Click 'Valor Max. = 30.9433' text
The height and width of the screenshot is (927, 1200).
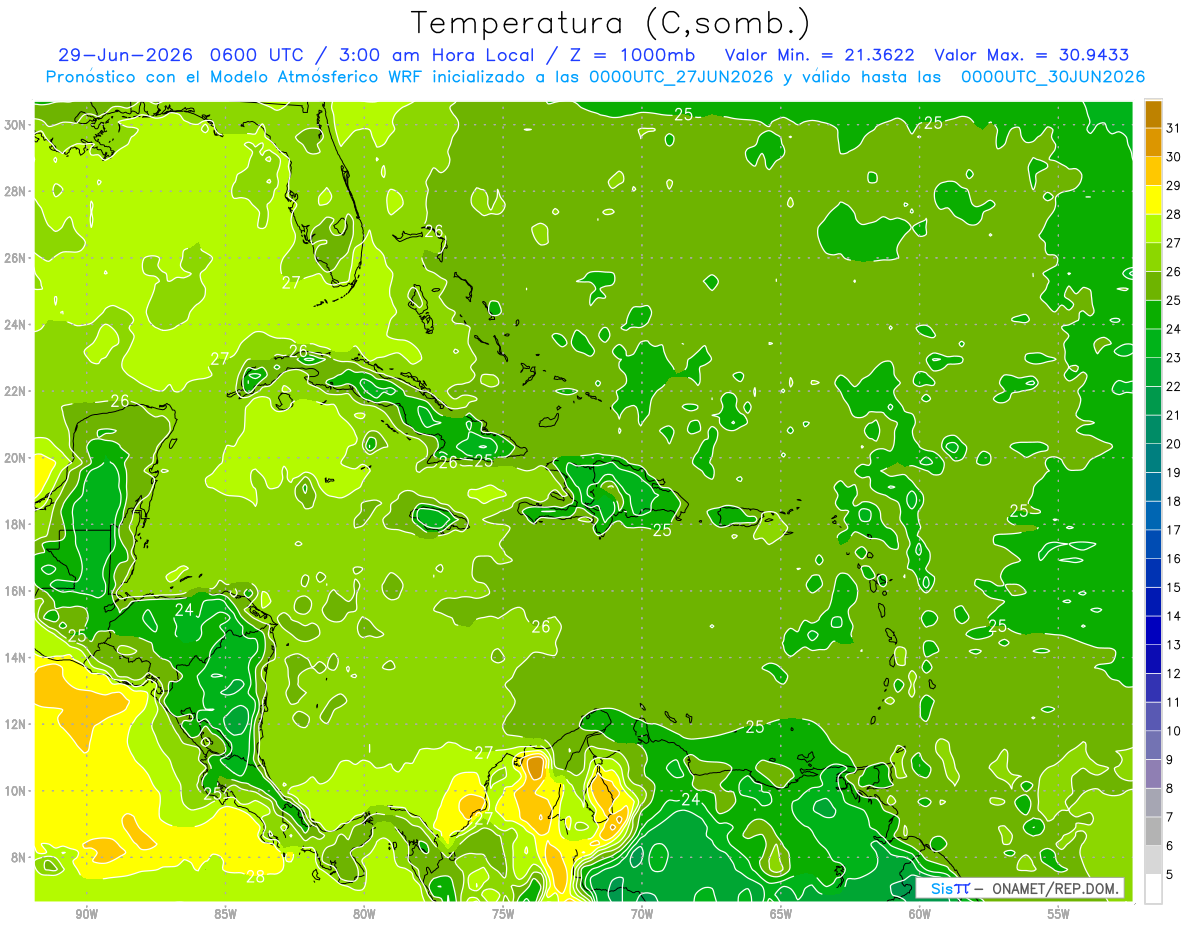pyautogui.click(x=1031, y=55)
